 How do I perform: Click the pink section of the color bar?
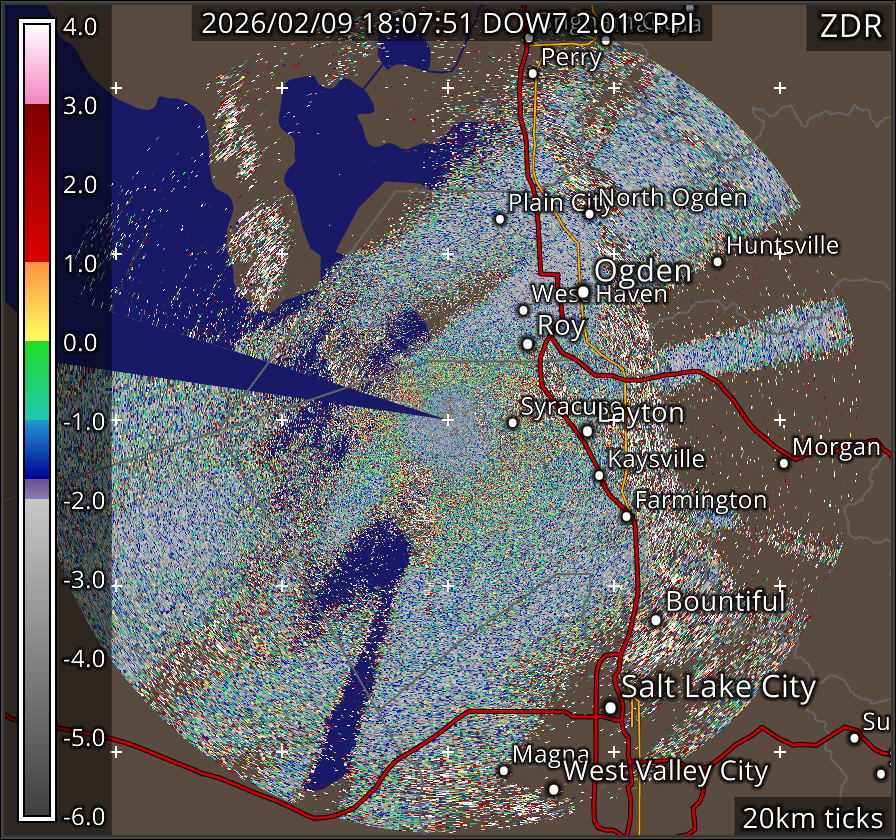tap(36, 89)
